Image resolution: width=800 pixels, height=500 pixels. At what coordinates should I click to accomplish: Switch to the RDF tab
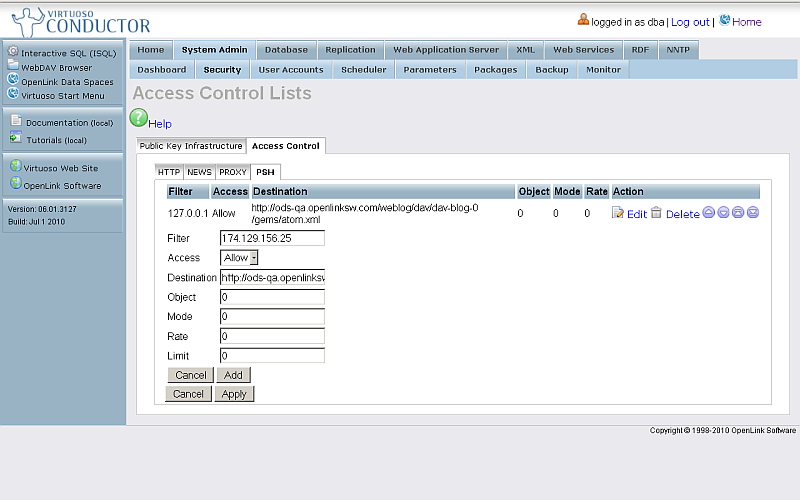(x=640, y=50)
